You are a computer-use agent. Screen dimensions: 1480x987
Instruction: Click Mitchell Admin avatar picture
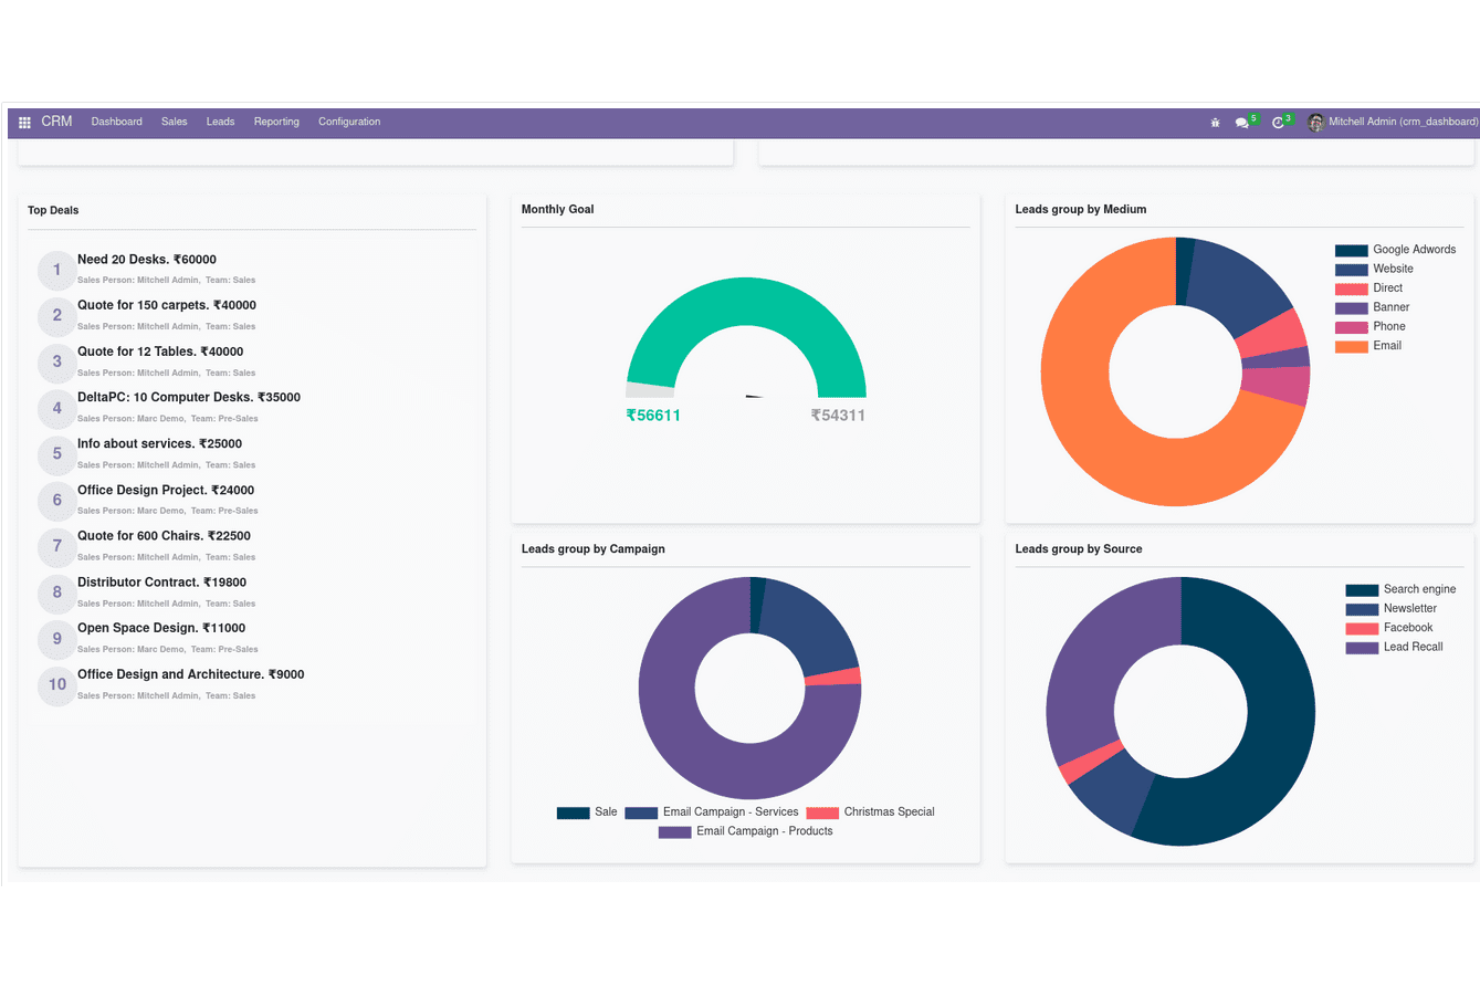click(1316, 122)
